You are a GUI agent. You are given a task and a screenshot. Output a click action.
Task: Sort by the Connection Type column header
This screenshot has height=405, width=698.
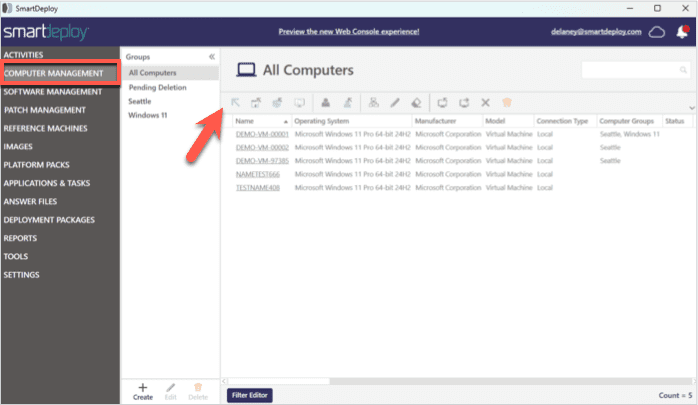[565, 121]
